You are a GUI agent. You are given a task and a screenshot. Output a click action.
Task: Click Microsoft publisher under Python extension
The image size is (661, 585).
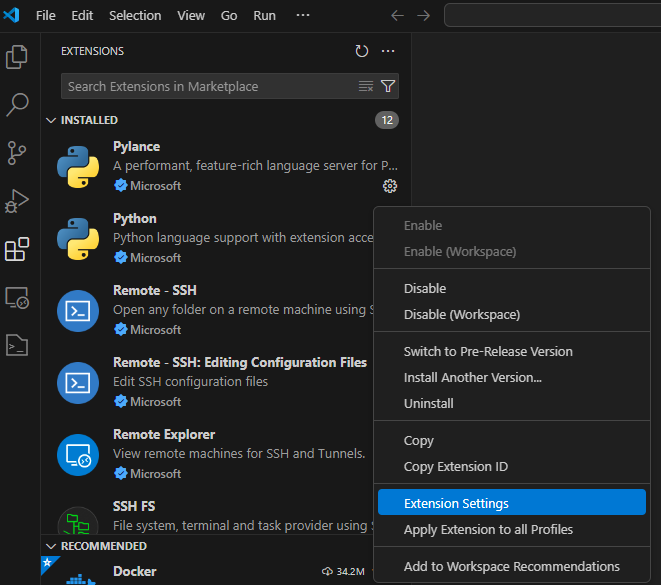pos(156,258)
